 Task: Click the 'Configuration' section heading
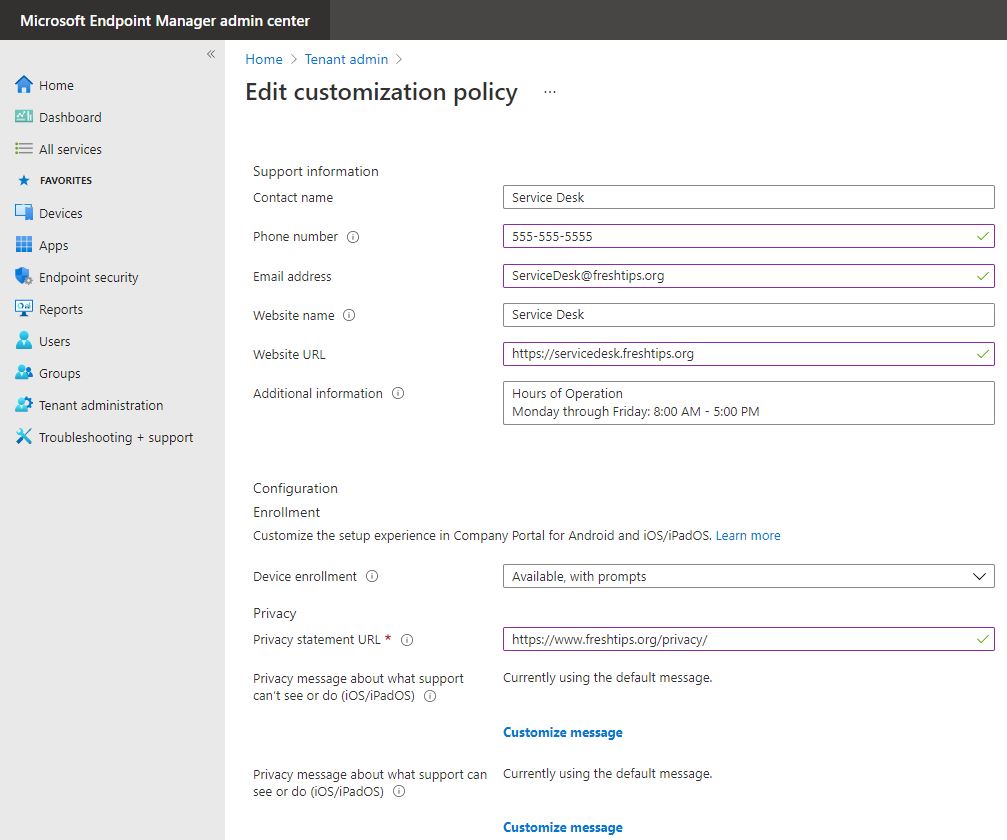click(x=295, y=488)
